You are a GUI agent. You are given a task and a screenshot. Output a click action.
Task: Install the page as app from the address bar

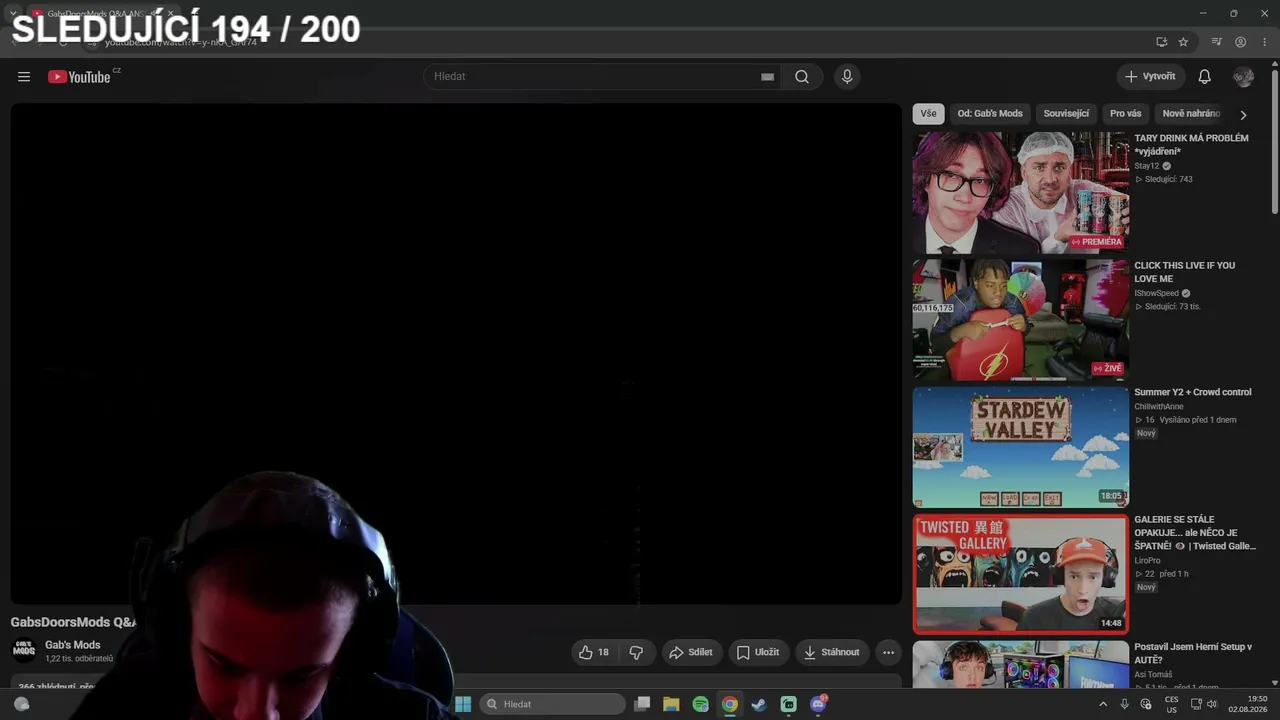1161,42
